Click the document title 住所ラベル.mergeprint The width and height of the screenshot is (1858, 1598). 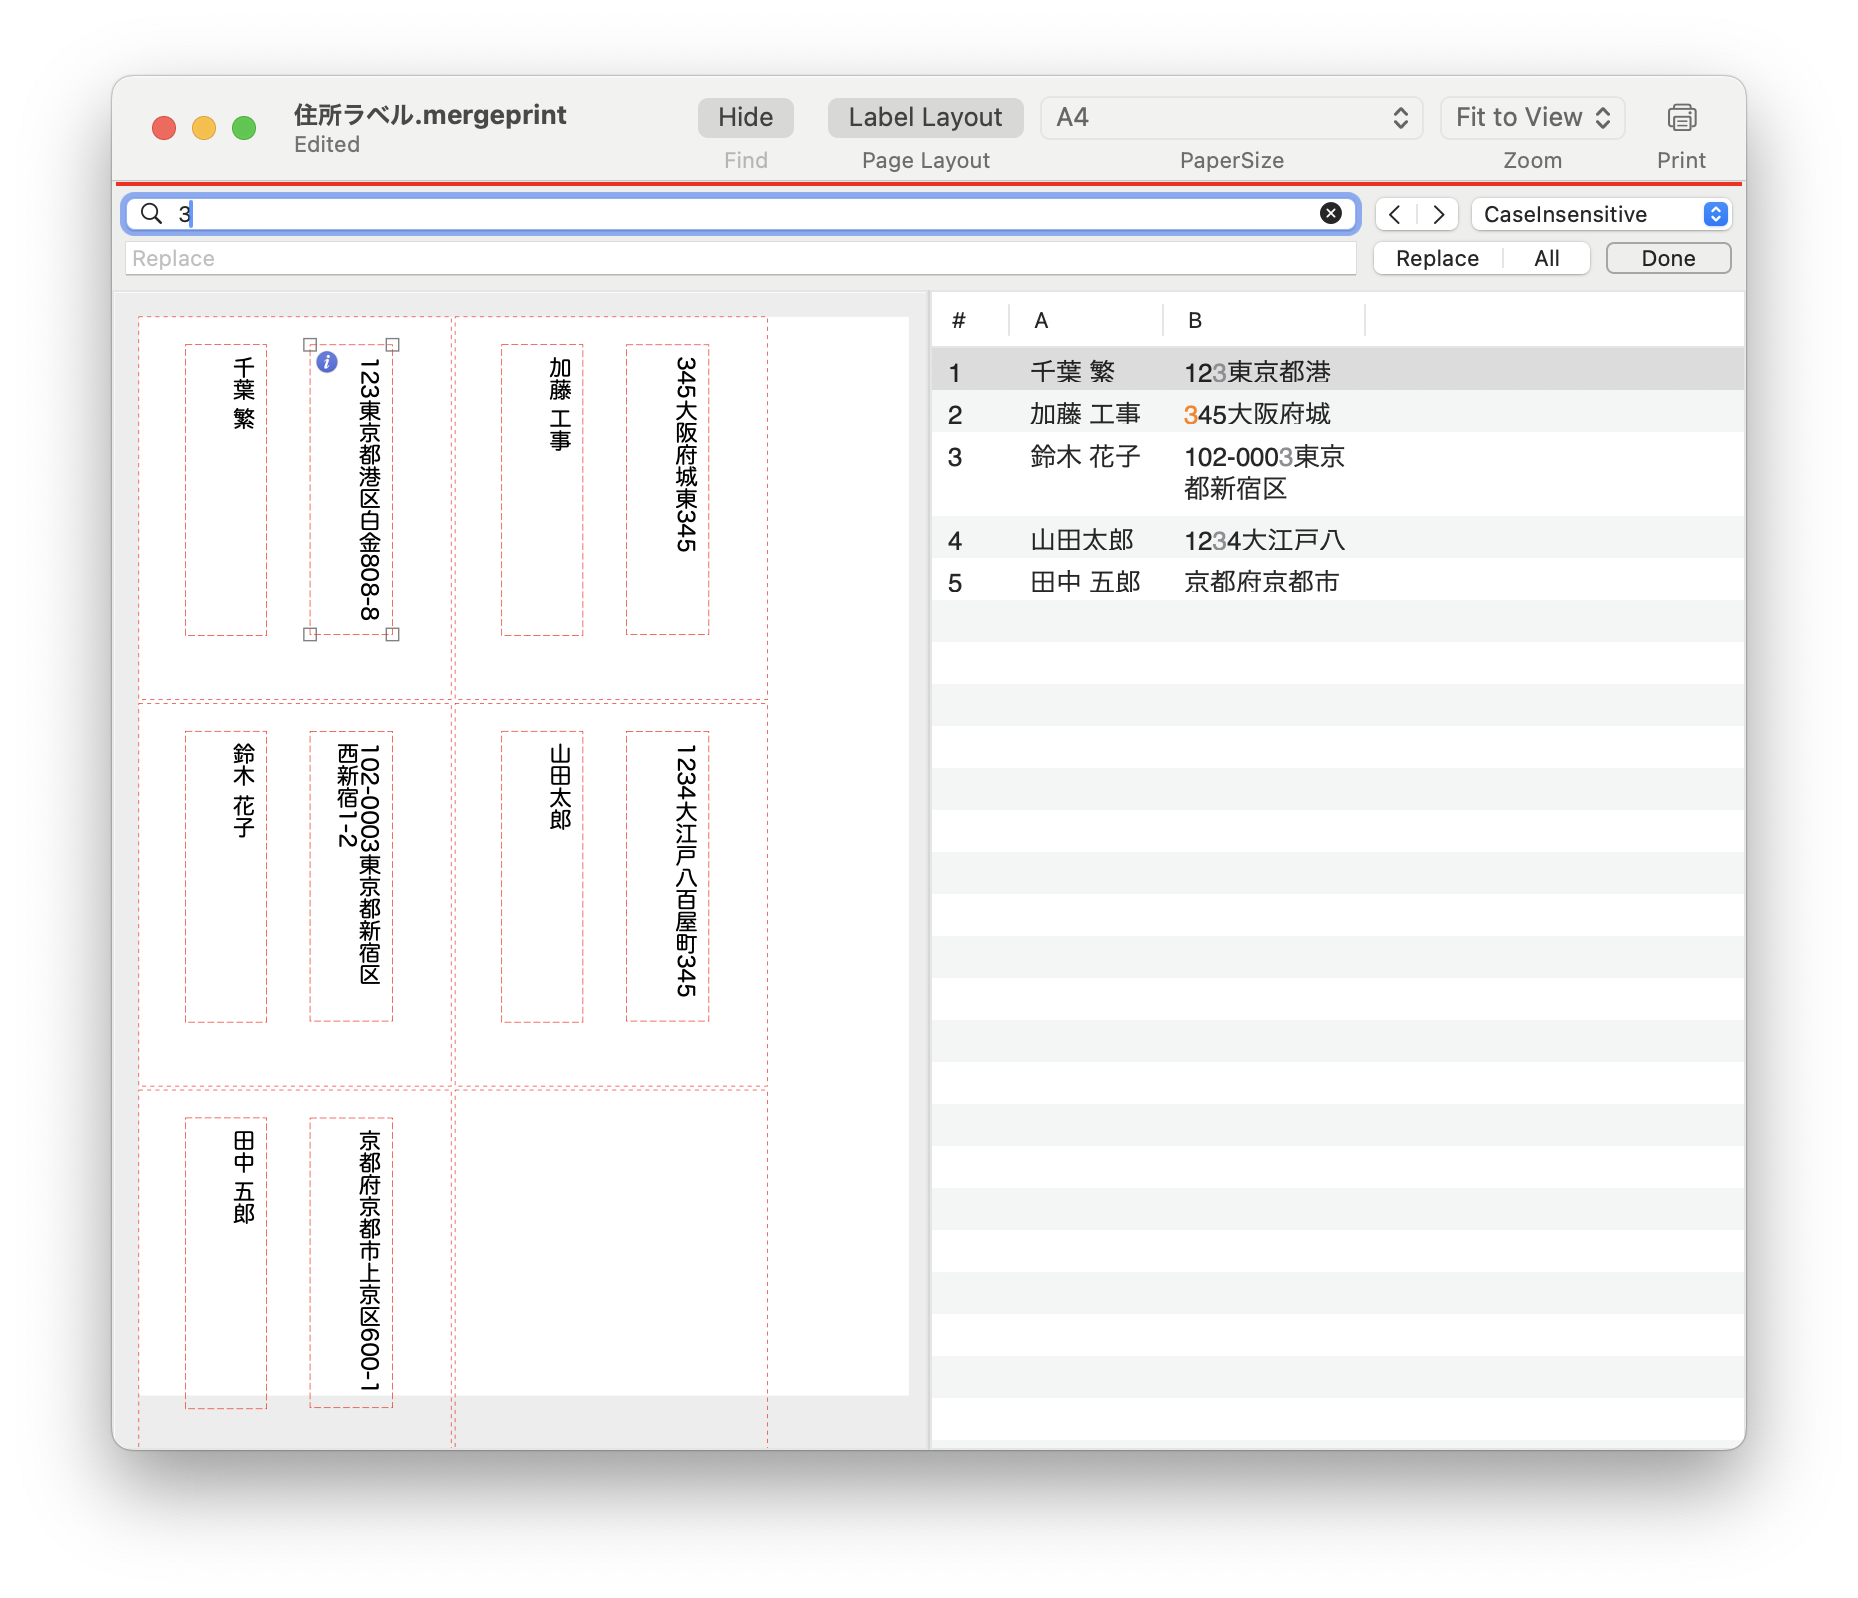pos(430,115)
